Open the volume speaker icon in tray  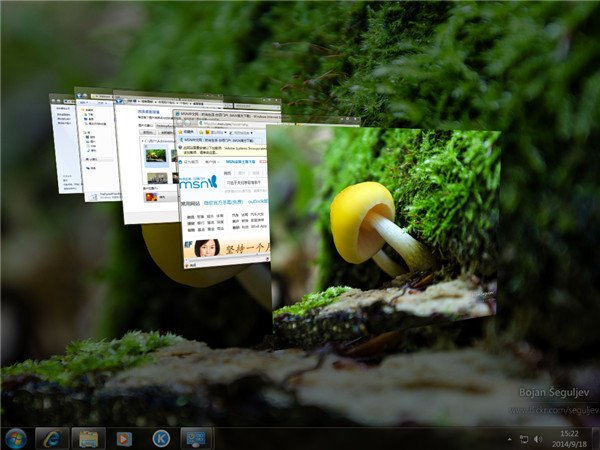[x=539, y=438]
